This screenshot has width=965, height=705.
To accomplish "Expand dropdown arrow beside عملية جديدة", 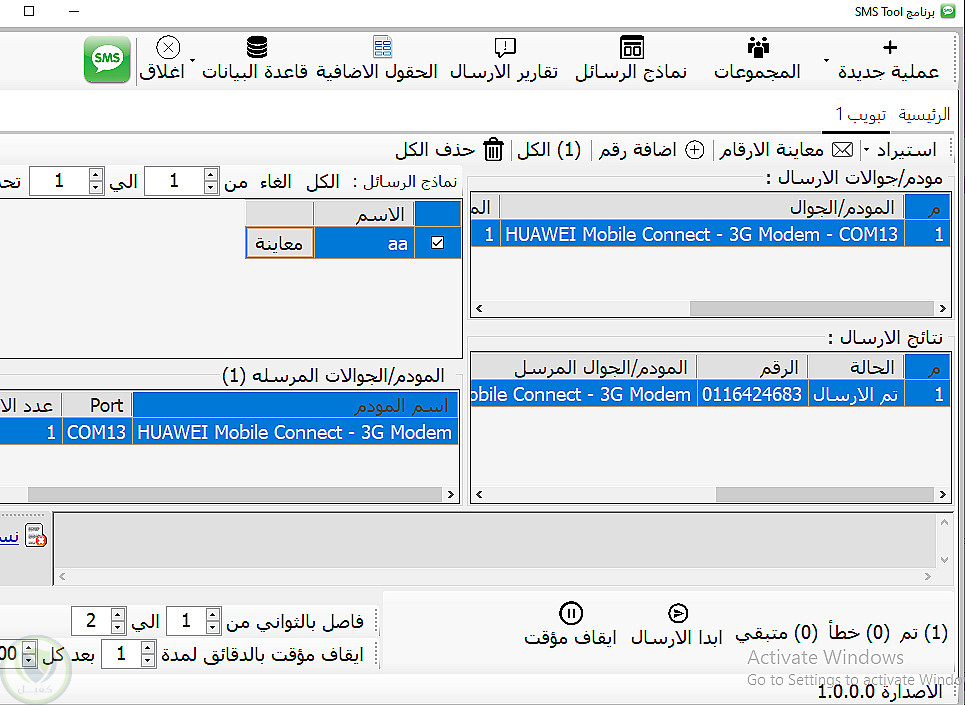I will pos(826,60).
